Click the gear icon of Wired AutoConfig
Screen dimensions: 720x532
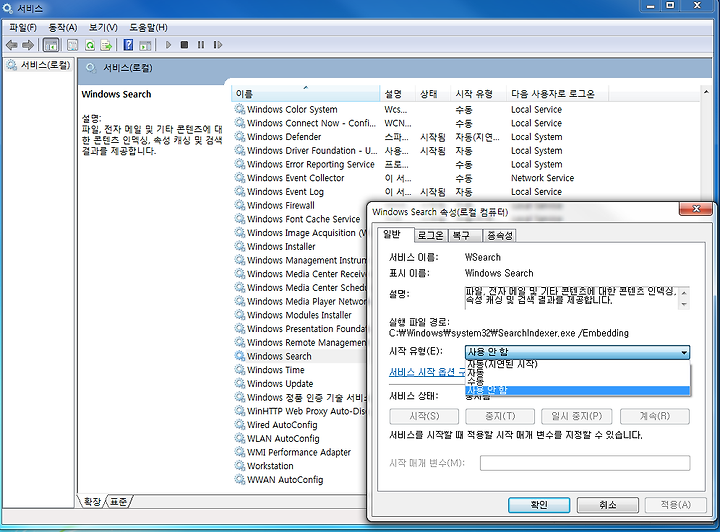[x=240, y=425]
